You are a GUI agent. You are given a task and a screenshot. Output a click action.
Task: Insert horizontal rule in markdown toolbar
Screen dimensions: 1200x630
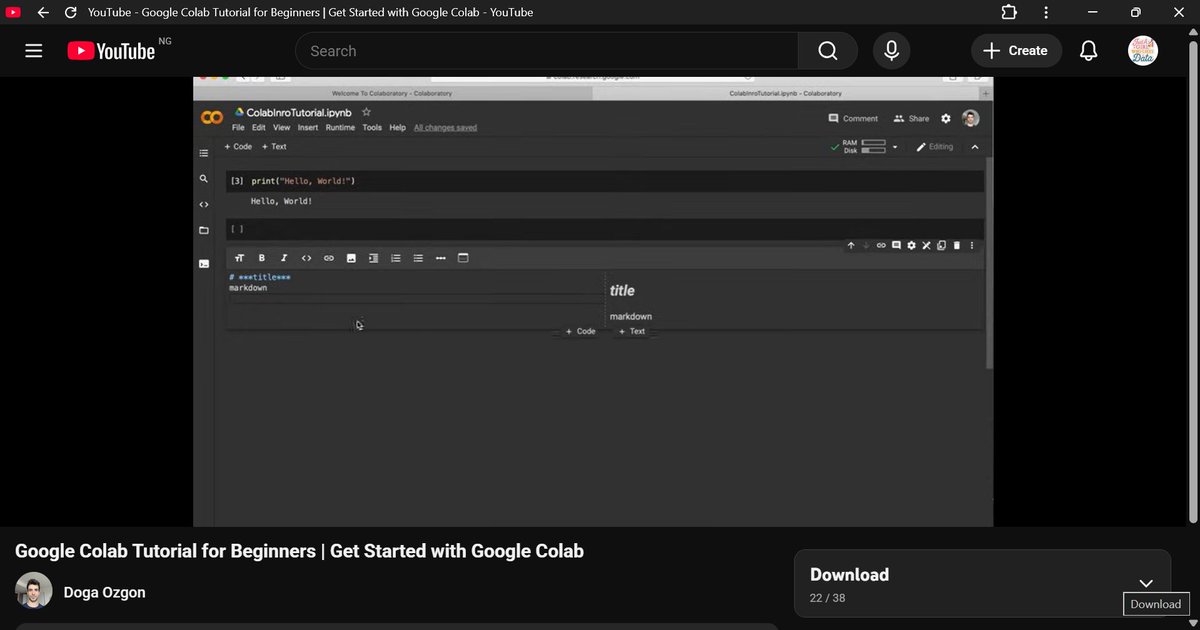(x=440, y=258)
